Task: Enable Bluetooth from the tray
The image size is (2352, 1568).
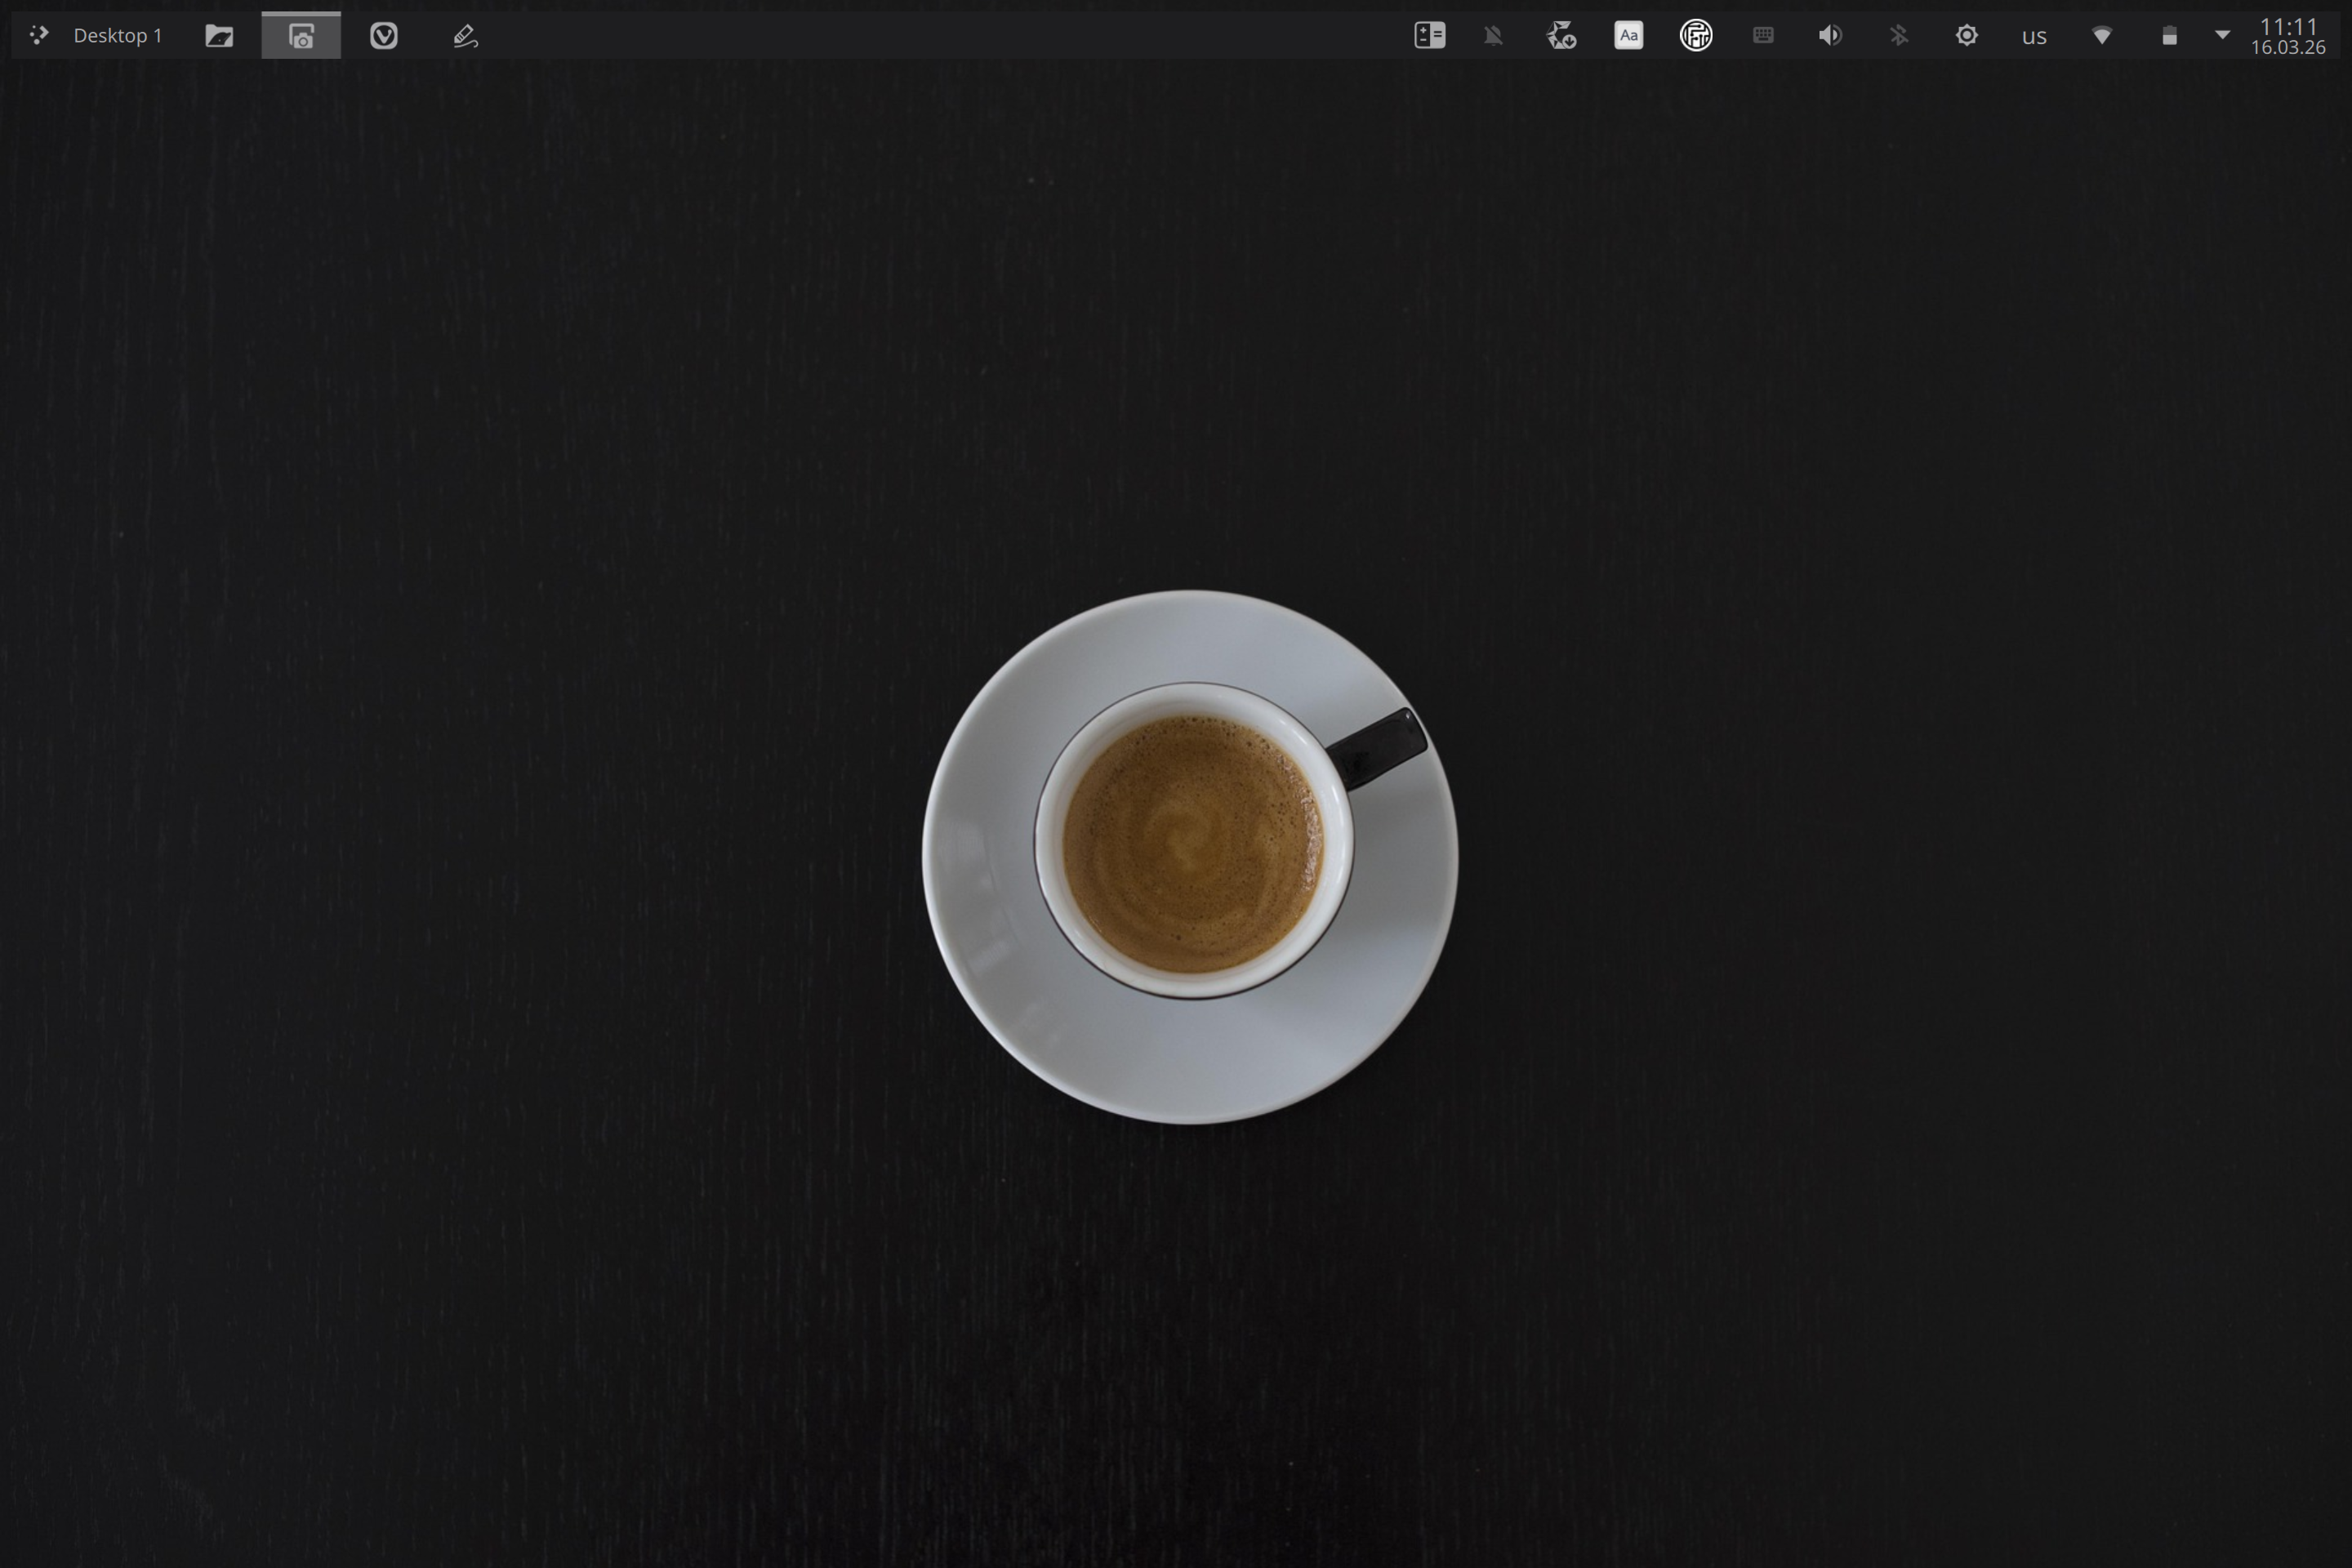Action: click(x=1898, y=35)
